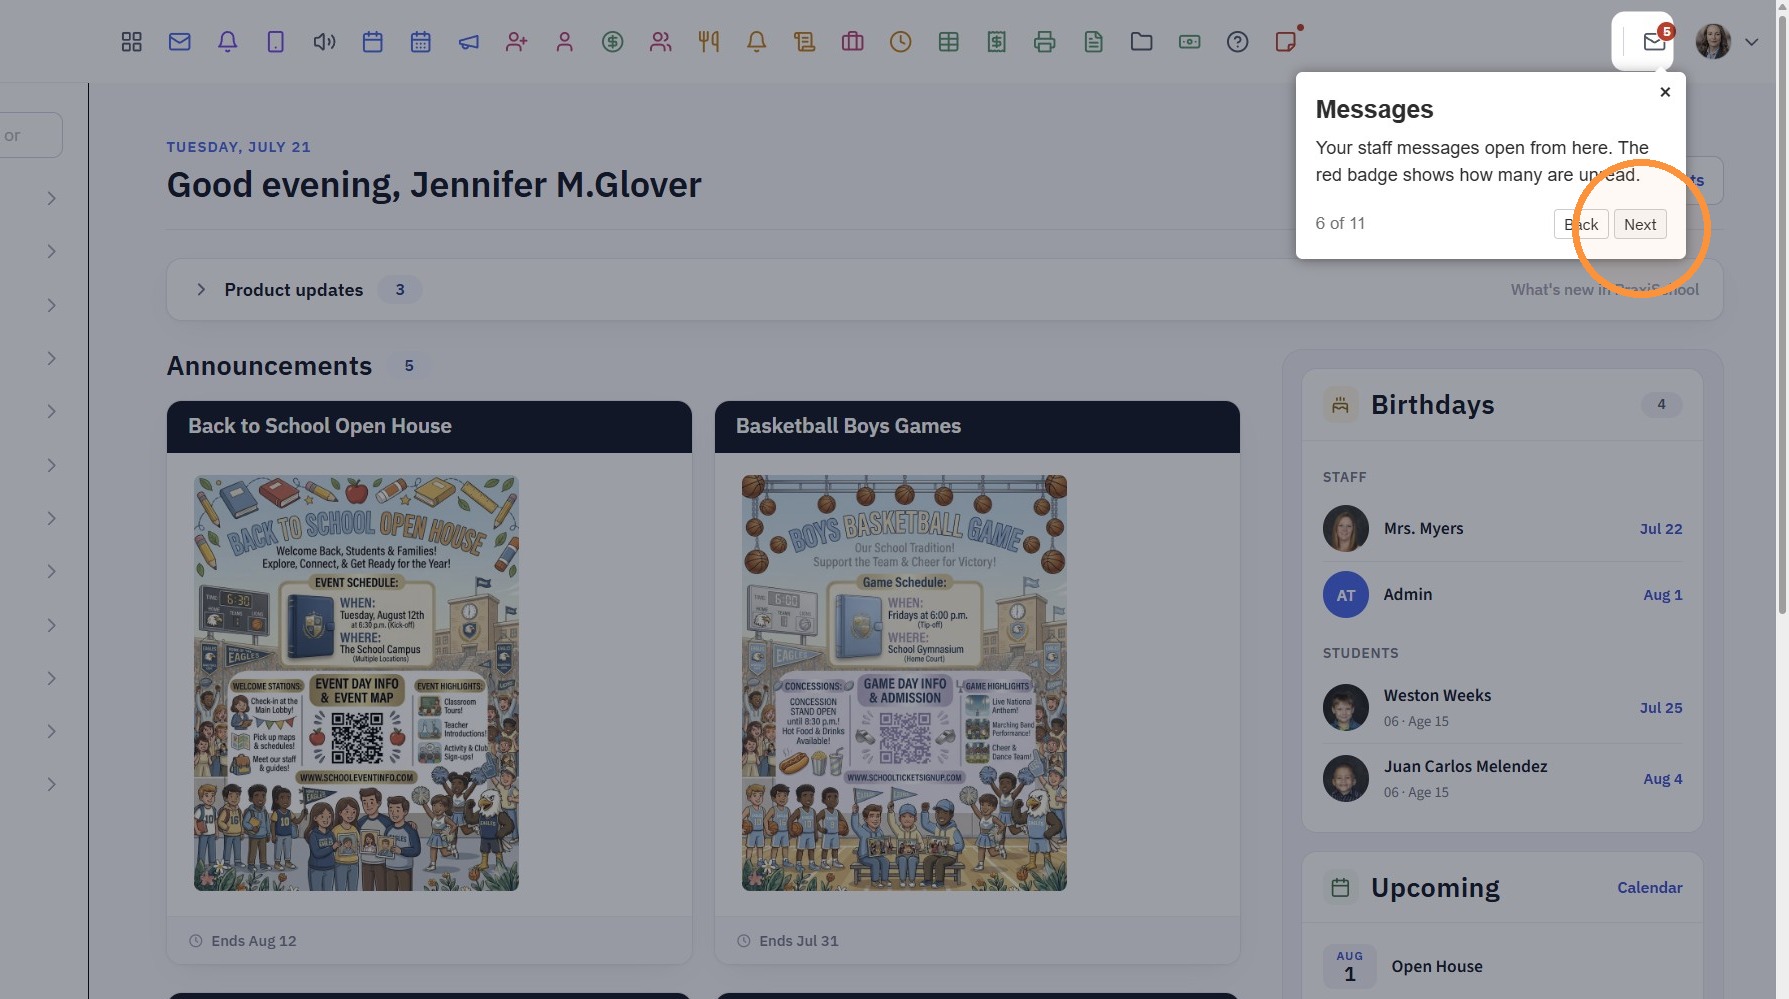Viewport: 1789px width, 999px height.
Task: Click the add-person icon with plus sign
Action: click(x=517, y=42)
